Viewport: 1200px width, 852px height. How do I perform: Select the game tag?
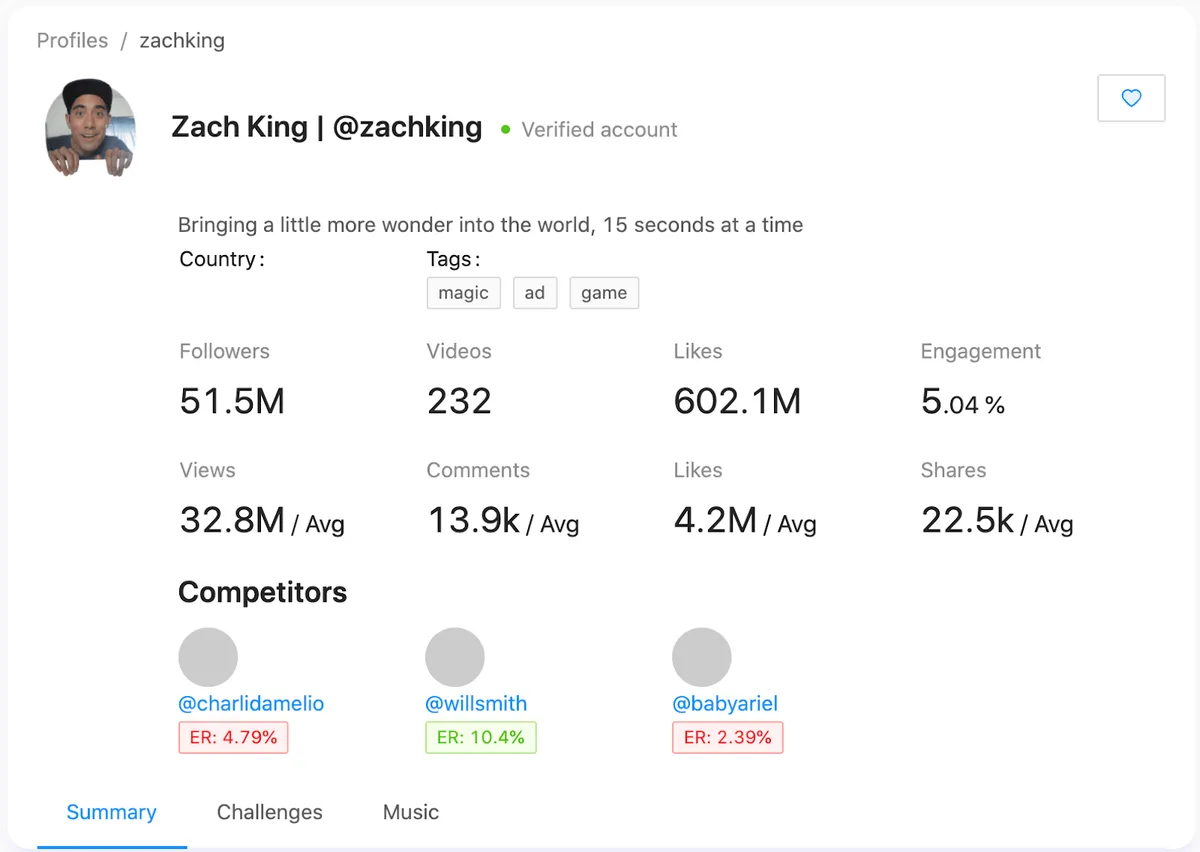pyautogui.click(x=604, y=293)
